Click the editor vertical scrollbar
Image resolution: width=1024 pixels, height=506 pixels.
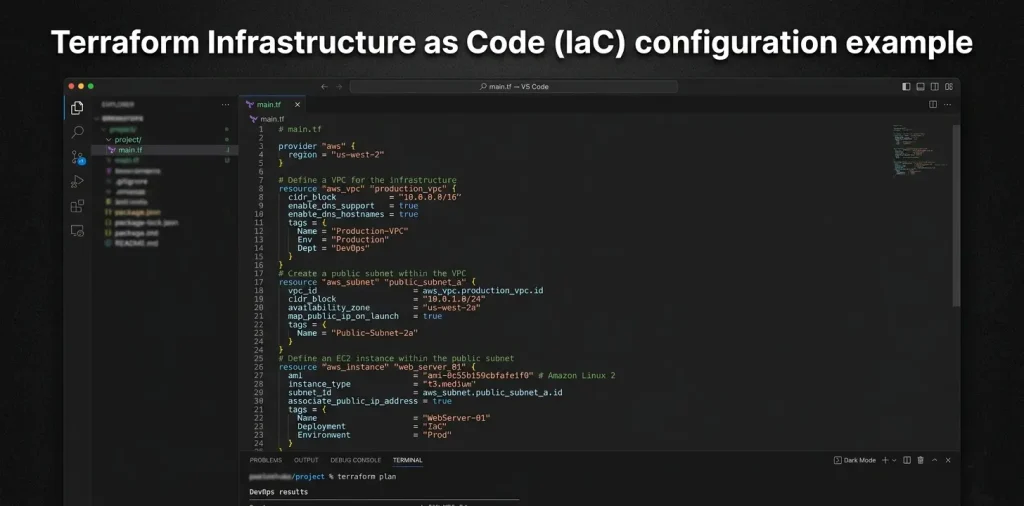(956, 215)
